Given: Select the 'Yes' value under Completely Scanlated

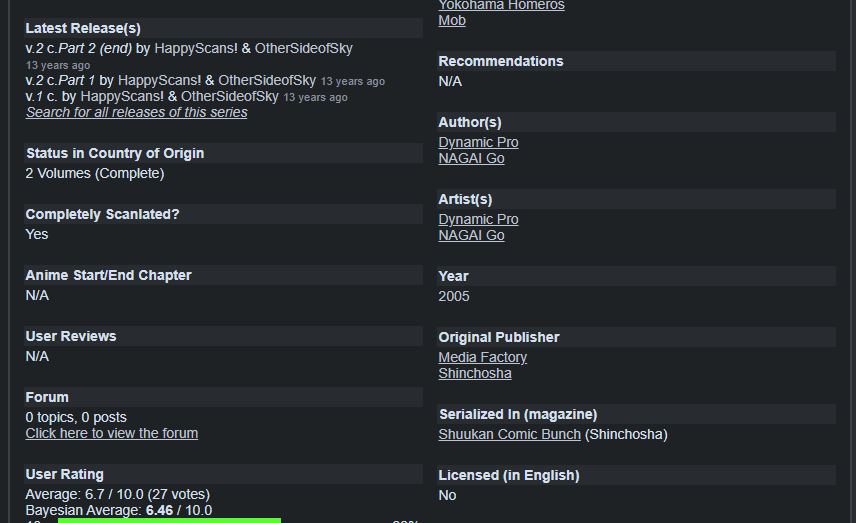Looking at the screenshot, I should 37,234.
